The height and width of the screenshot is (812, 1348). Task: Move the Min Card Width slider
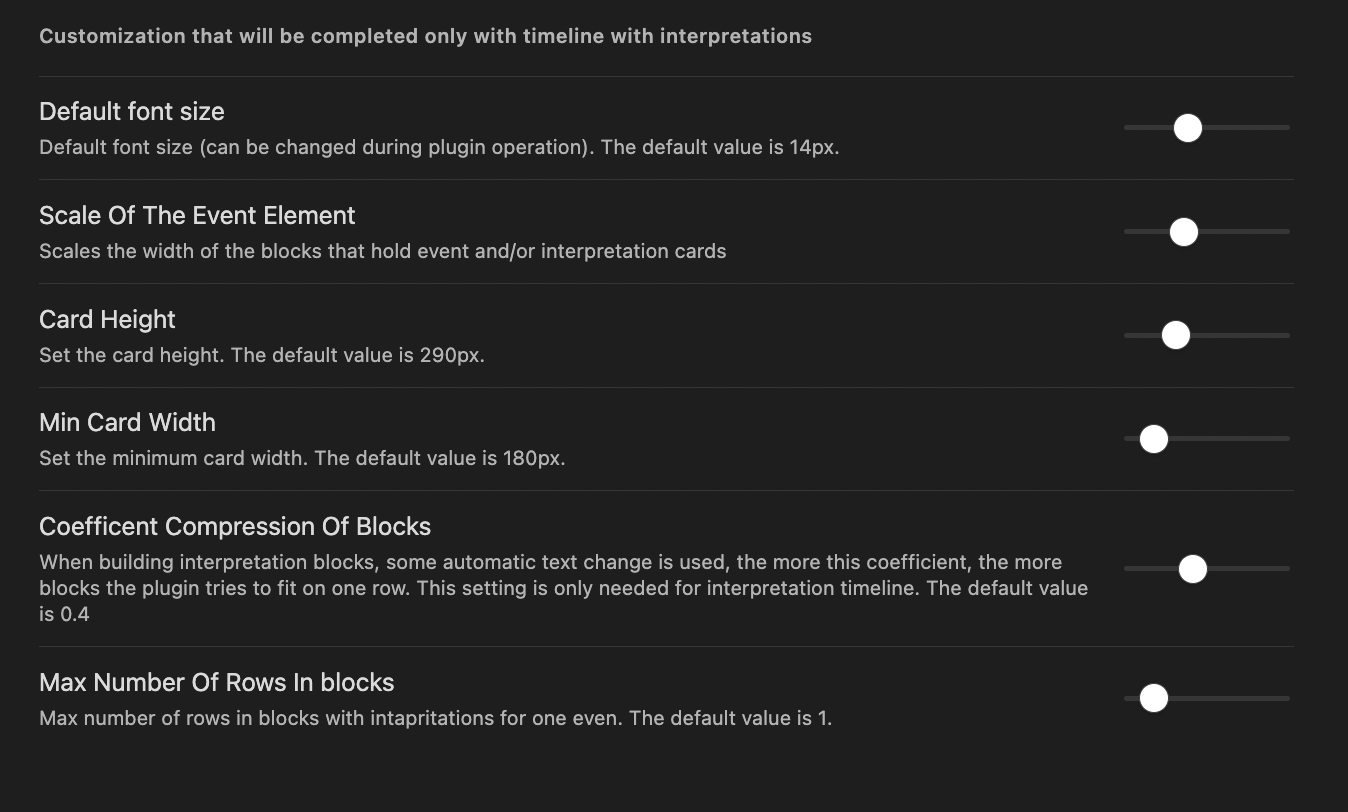click(x=1153, y=438)
